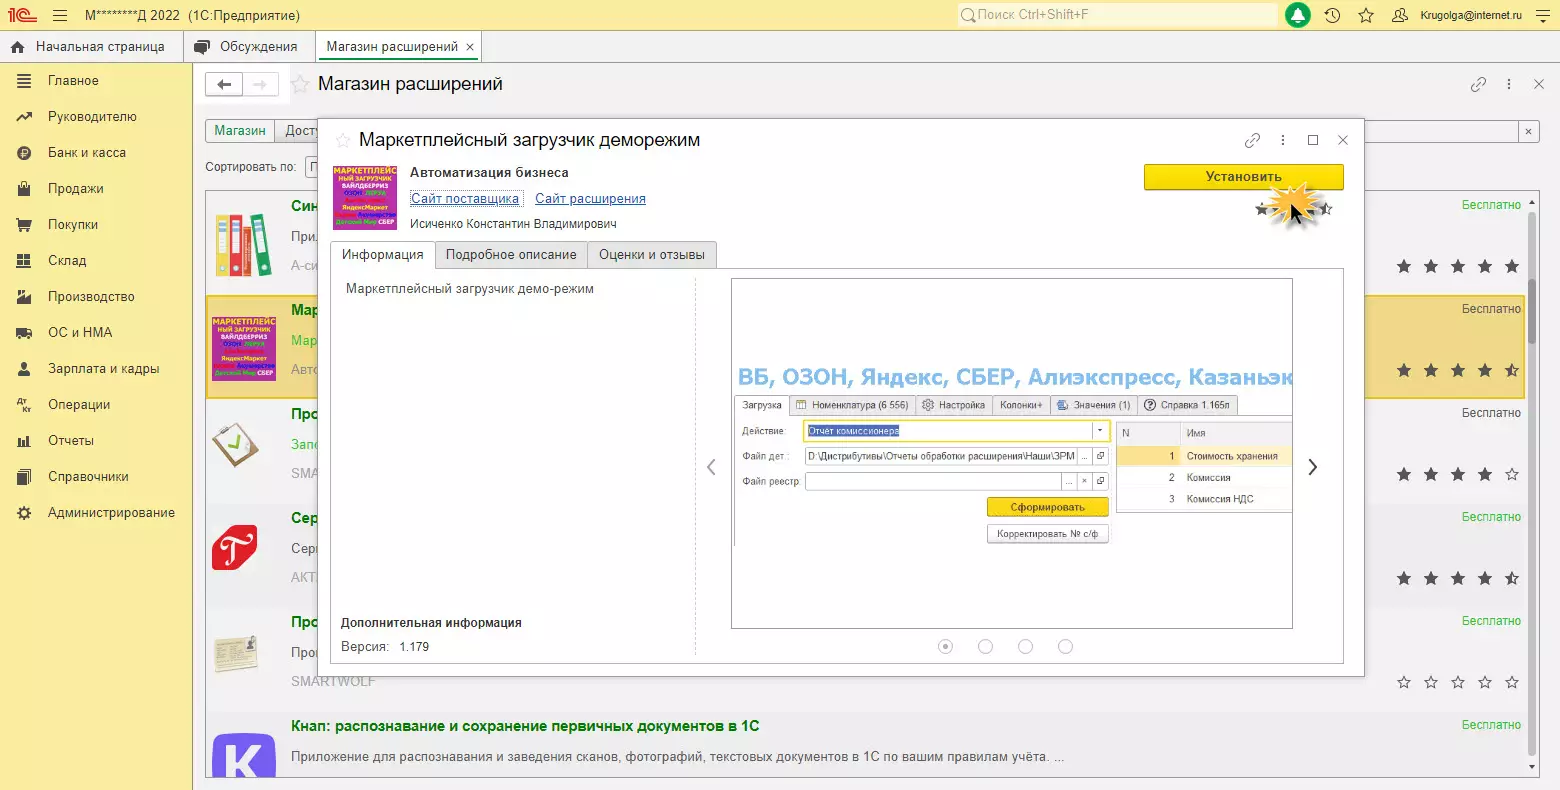Image resolution: width=1560 pixels, height=790 pixels.
Task: Select the second screenshot carousel dot
Action: pyautogui.click(x=985, y=647)
